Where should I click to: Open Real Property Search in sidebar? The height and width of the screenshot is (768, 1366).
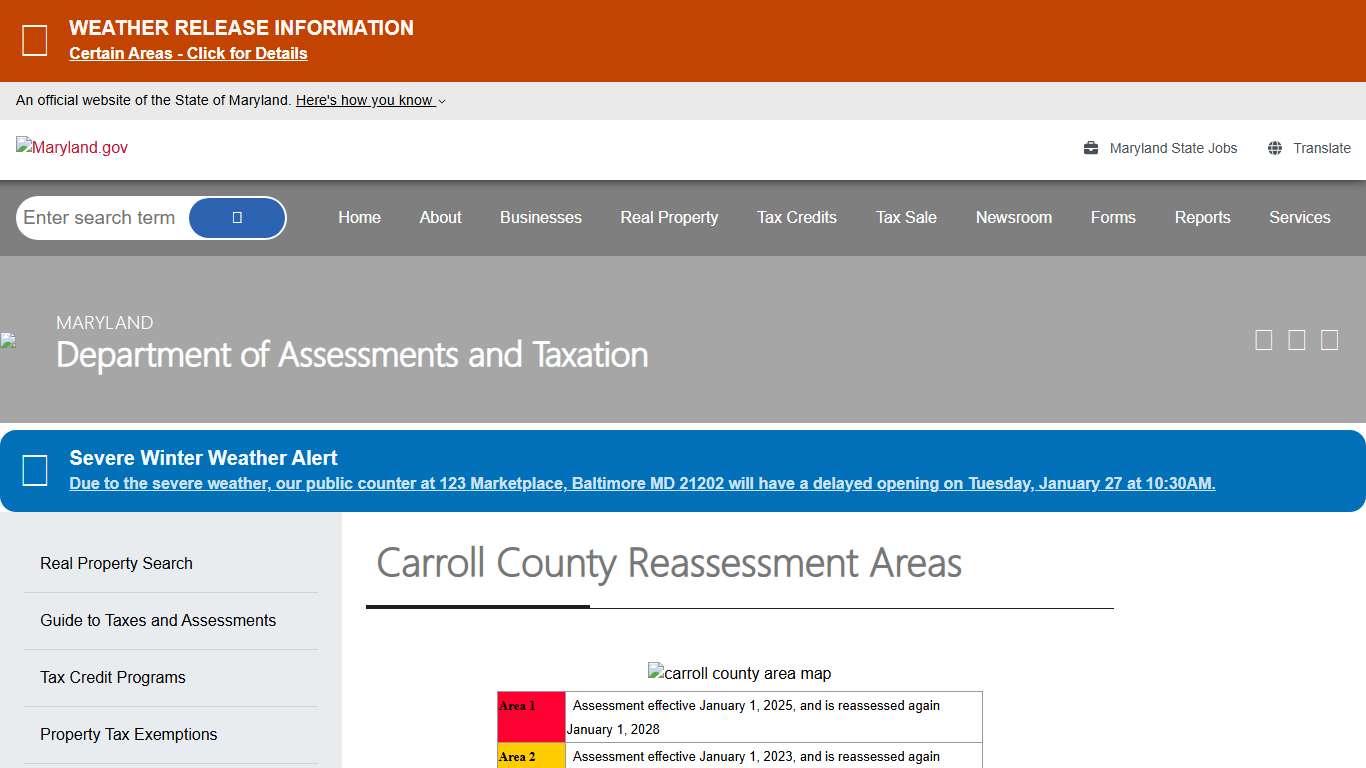[x=116, y=563]
